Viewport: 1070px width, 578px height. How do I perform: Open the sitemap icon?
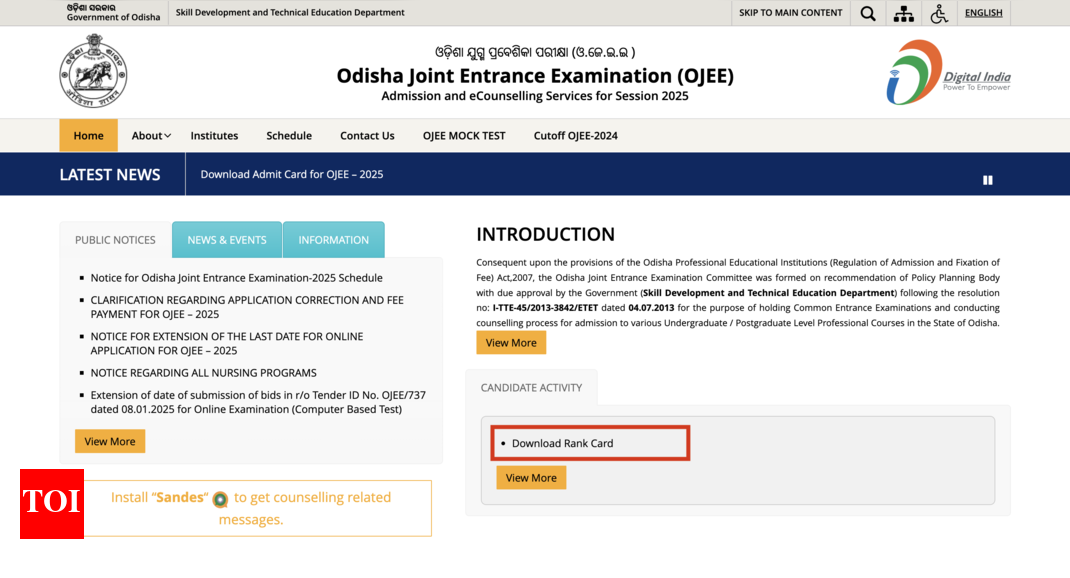904,13
